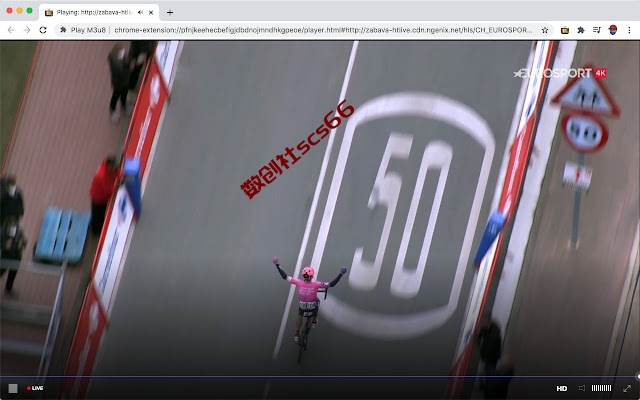Viewport: 640px width, 400px height.
Task: Open Chrome's three-dot menu
Action: click(x=629, y=30)
